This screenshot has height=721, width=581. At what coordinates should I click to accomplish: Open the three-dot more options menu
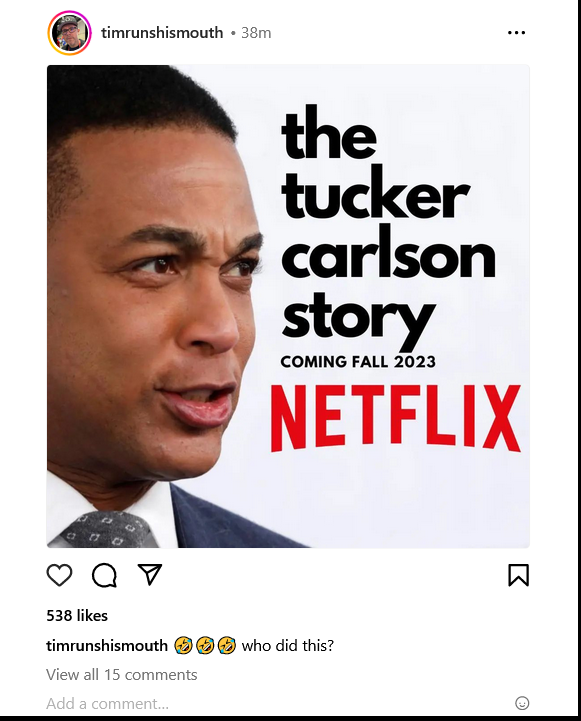pos(517,33)
